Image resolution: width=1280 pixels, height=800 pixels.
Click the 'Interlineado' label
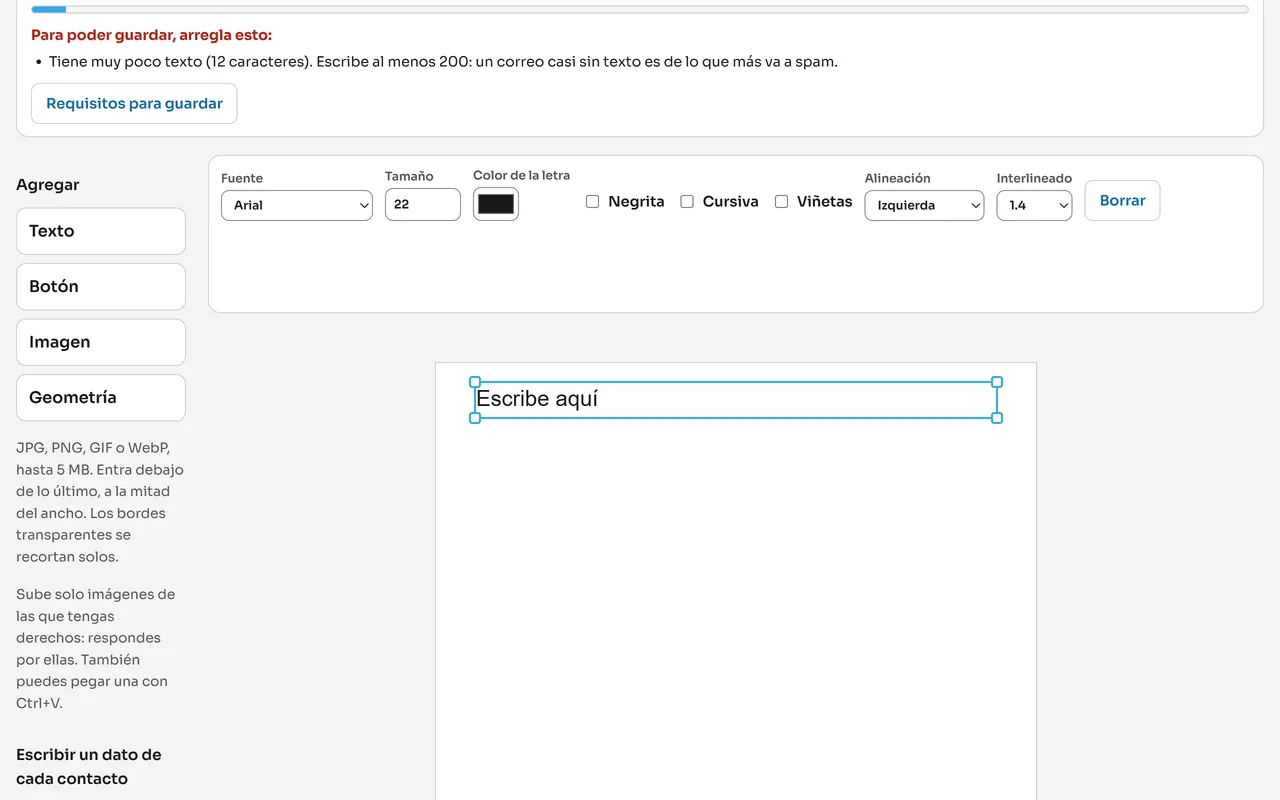point(1034,178)
